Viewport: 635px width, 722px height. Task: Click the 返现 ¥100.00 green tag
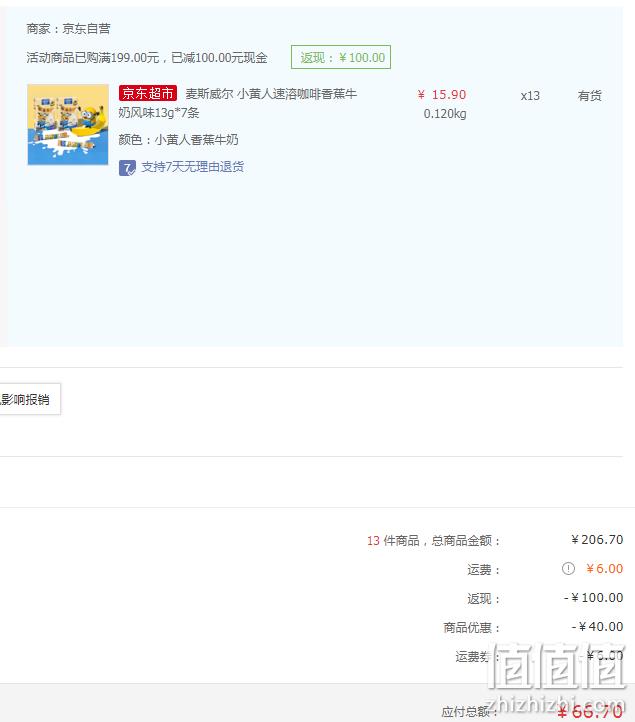coord(341,57)
